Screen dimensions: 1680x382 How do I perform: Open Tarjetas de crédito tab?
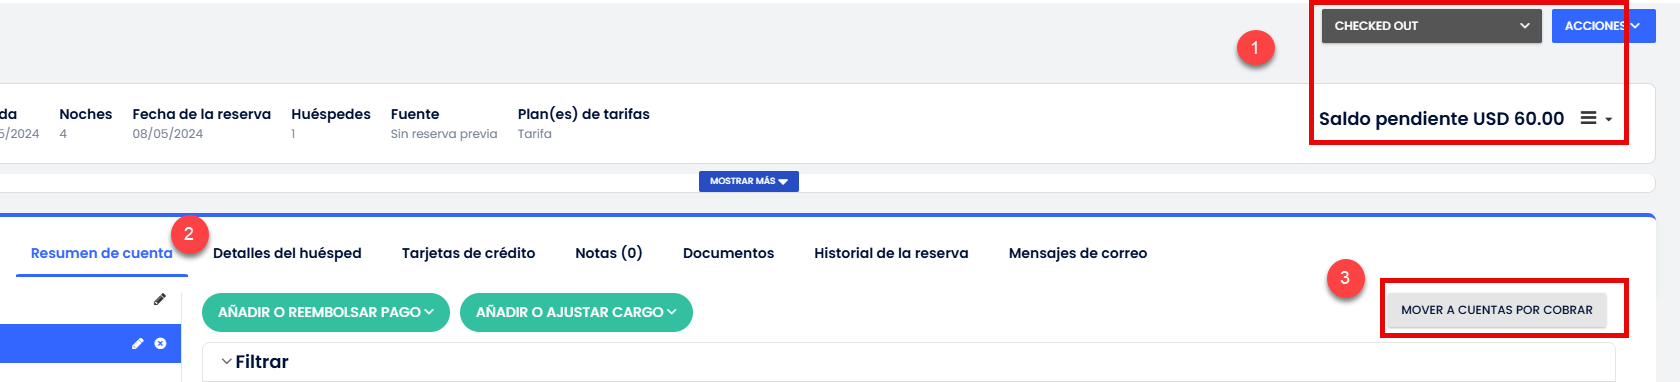coord(468,253)
